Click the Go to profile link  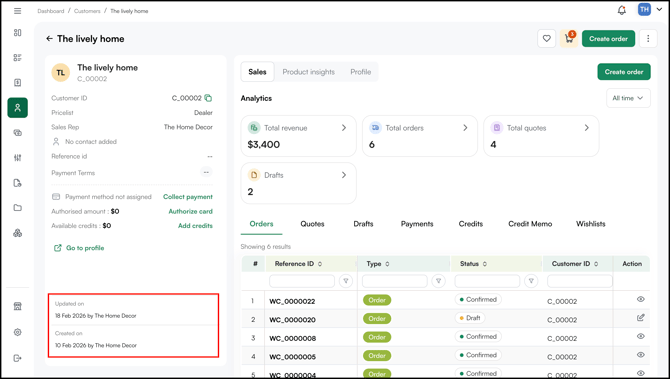coord(79,248)
